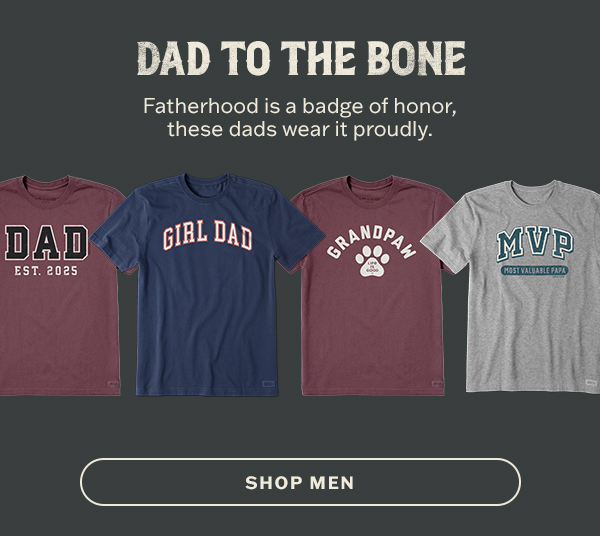The height and width of the screenshot is (536, 600).
Task: View the maroon Grandpaw t-shirt
Action: pos(372,285)
